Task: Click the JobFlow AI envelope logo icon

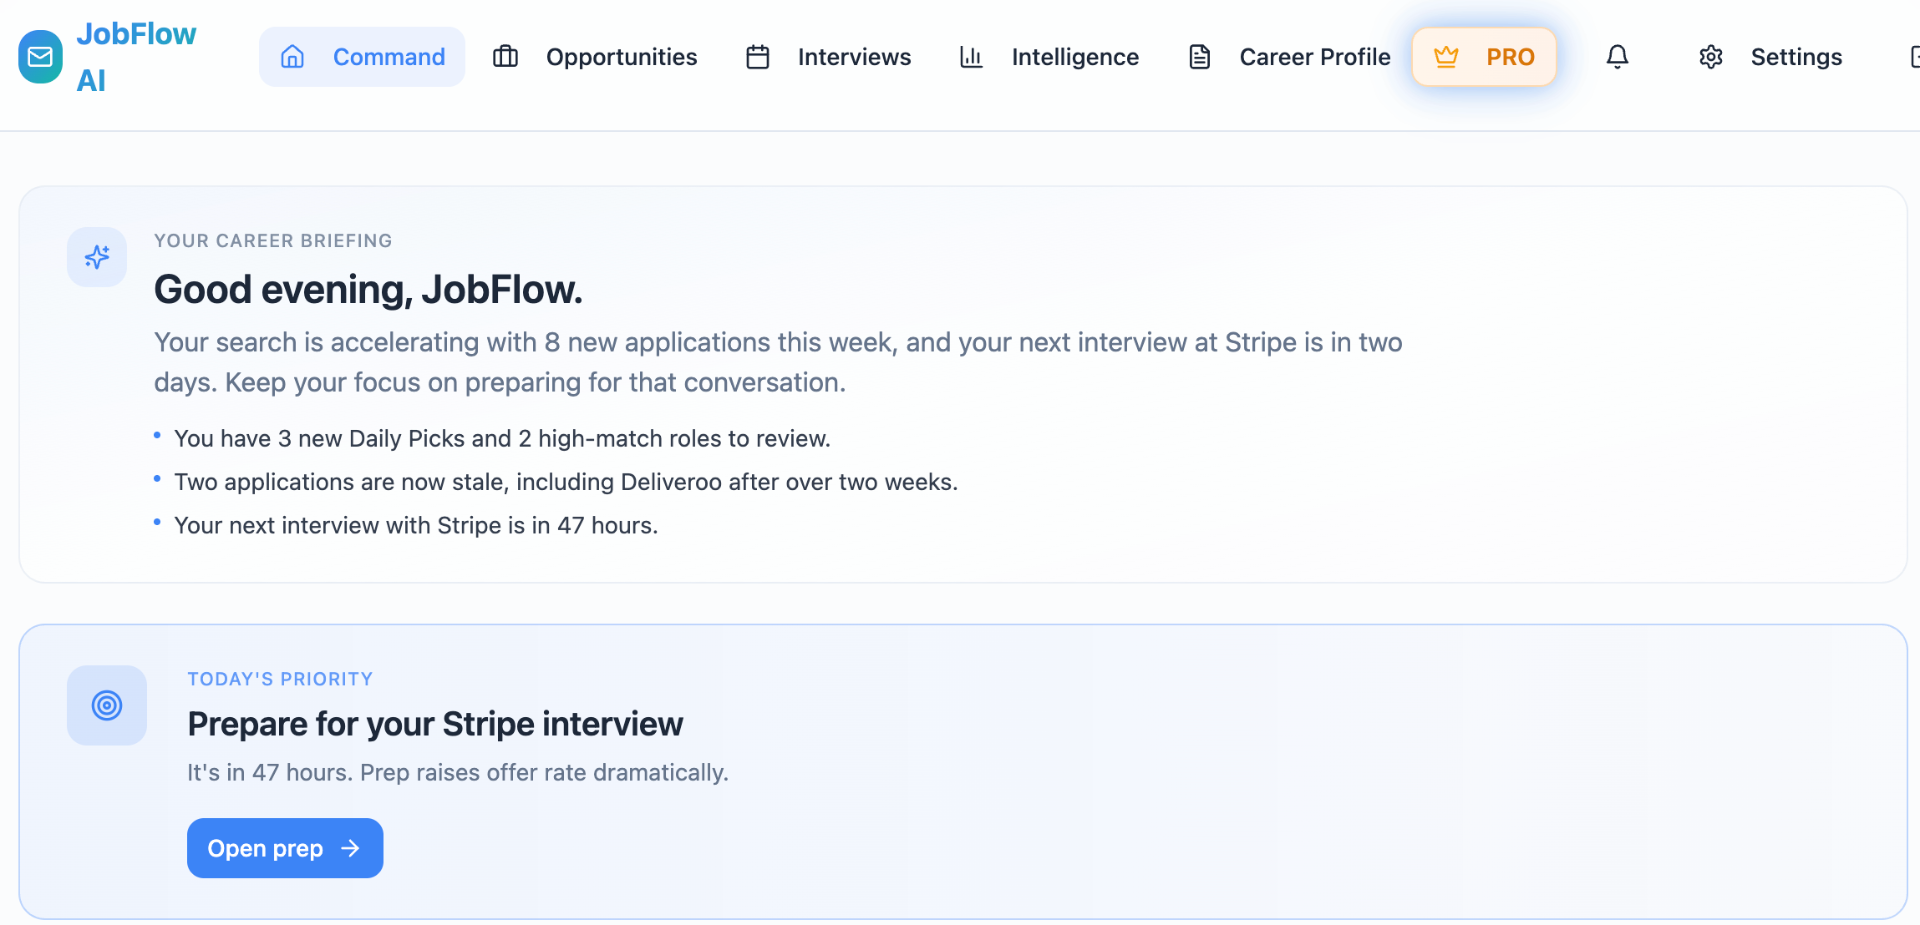Action: (x=40, y=57)
